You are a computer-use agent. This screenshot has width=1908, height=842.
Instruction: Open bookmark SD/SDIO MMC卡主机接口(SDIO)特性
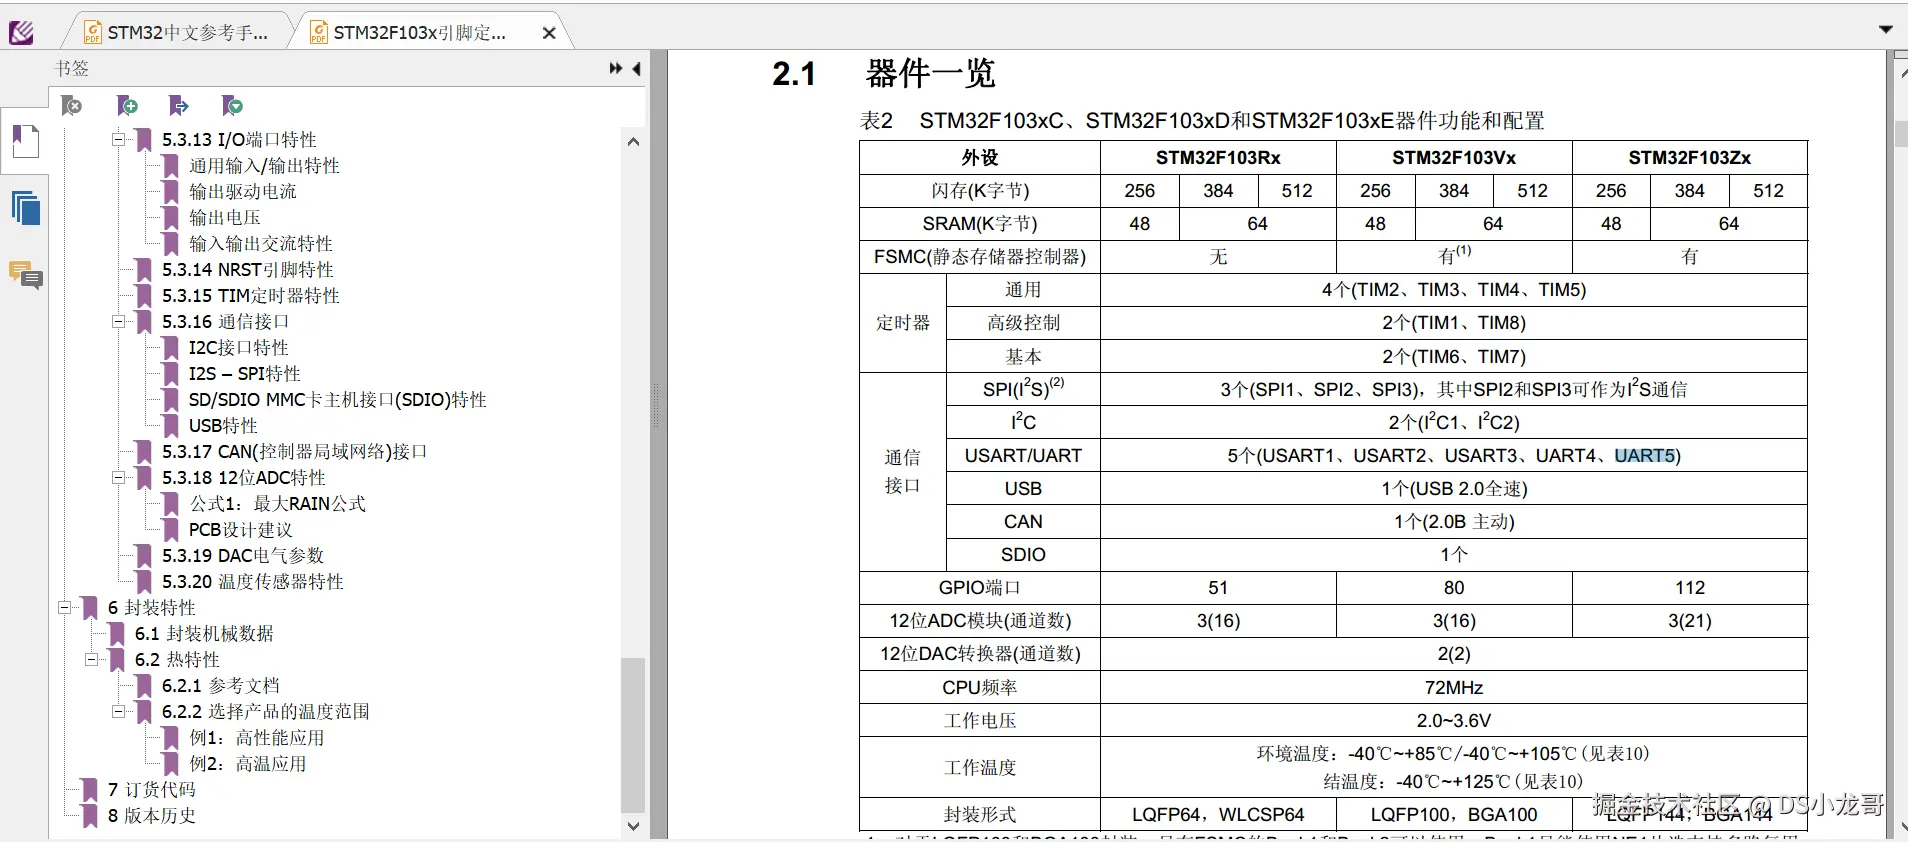pos(338,400)
